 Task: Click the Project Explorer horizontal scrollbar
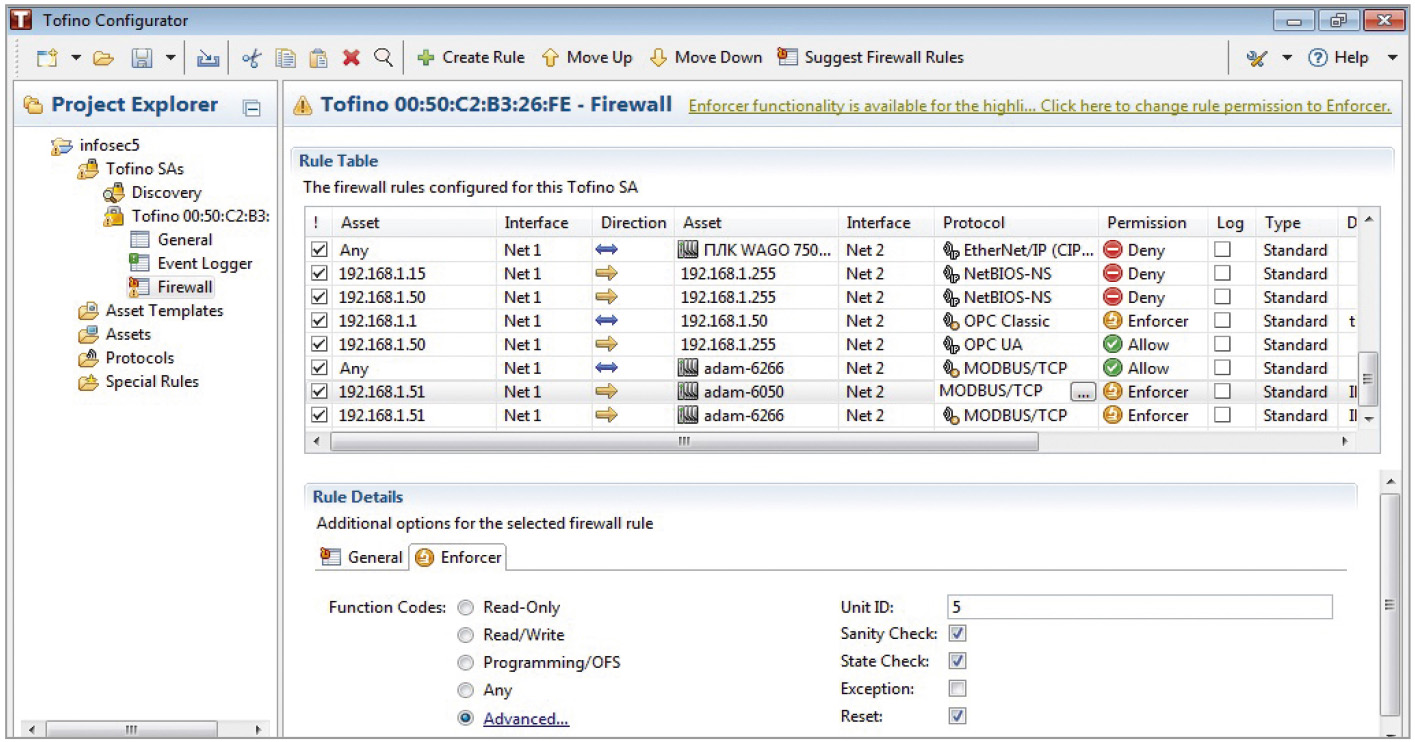pyautogui.click(x=131, y=730)
